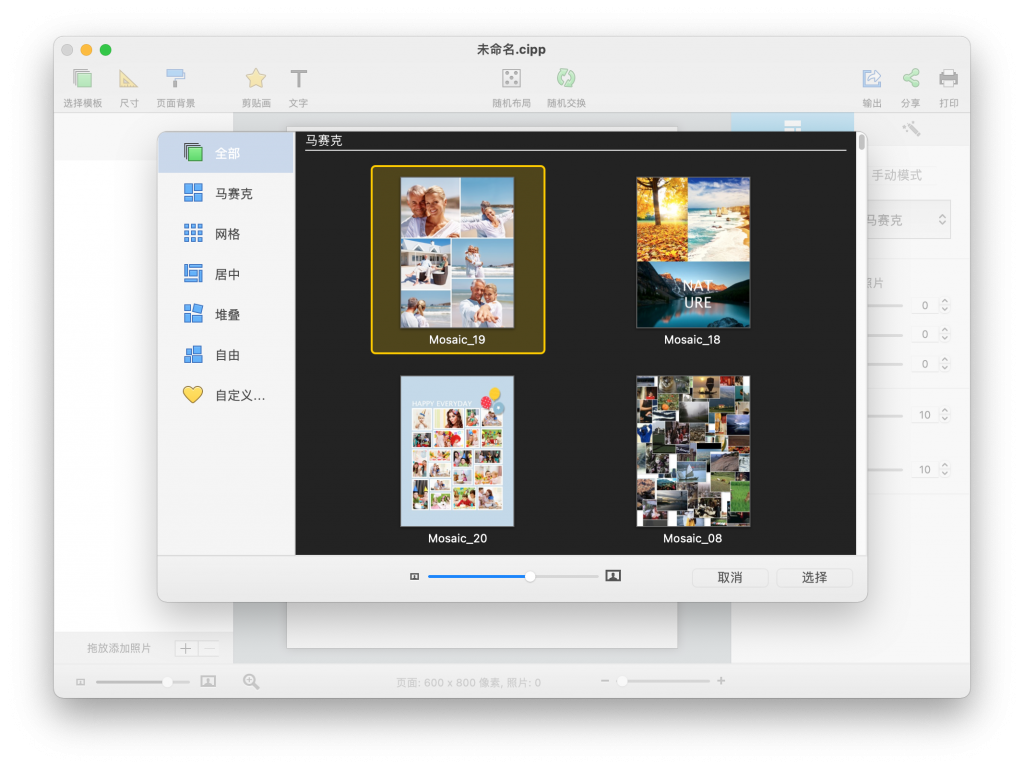Click the 分享 share icon
The width and height of the screenshot is (1024, 769).
pos(910,78)
